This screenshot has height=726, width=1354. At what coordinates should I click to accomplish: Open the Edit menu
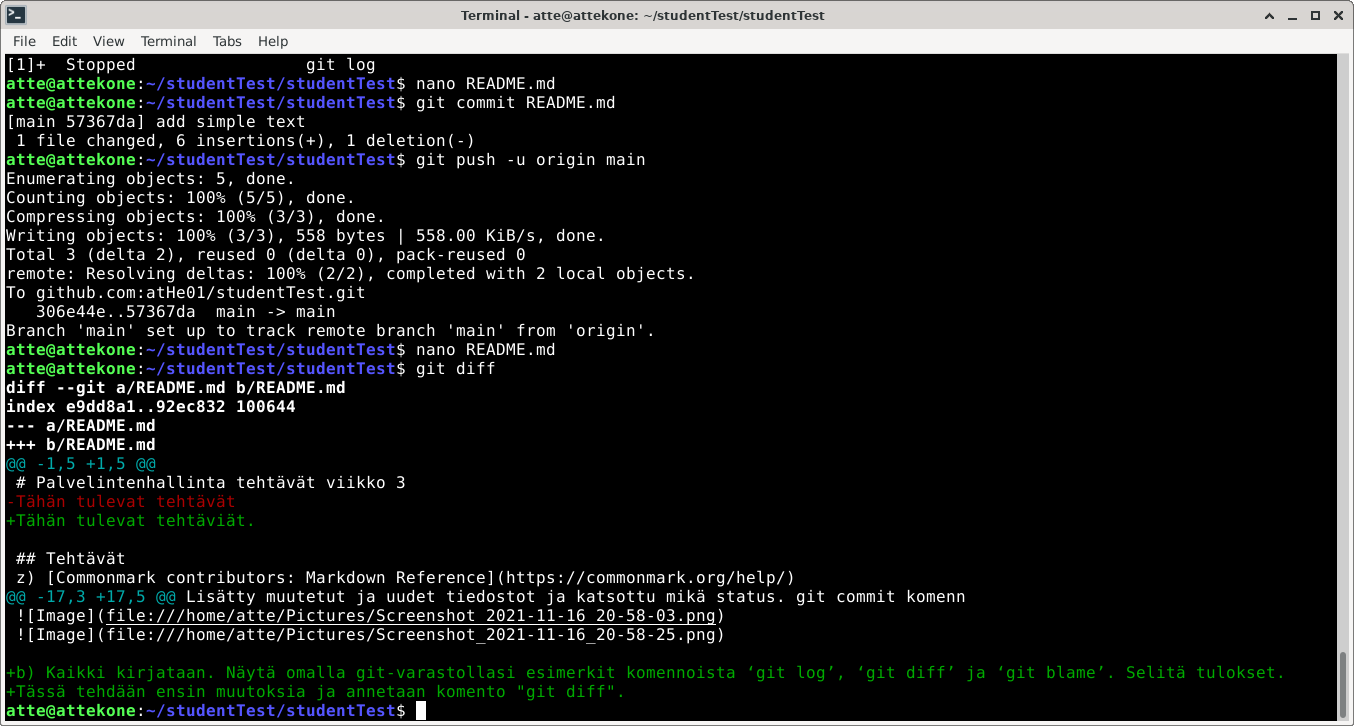click(x=64, y=41)
